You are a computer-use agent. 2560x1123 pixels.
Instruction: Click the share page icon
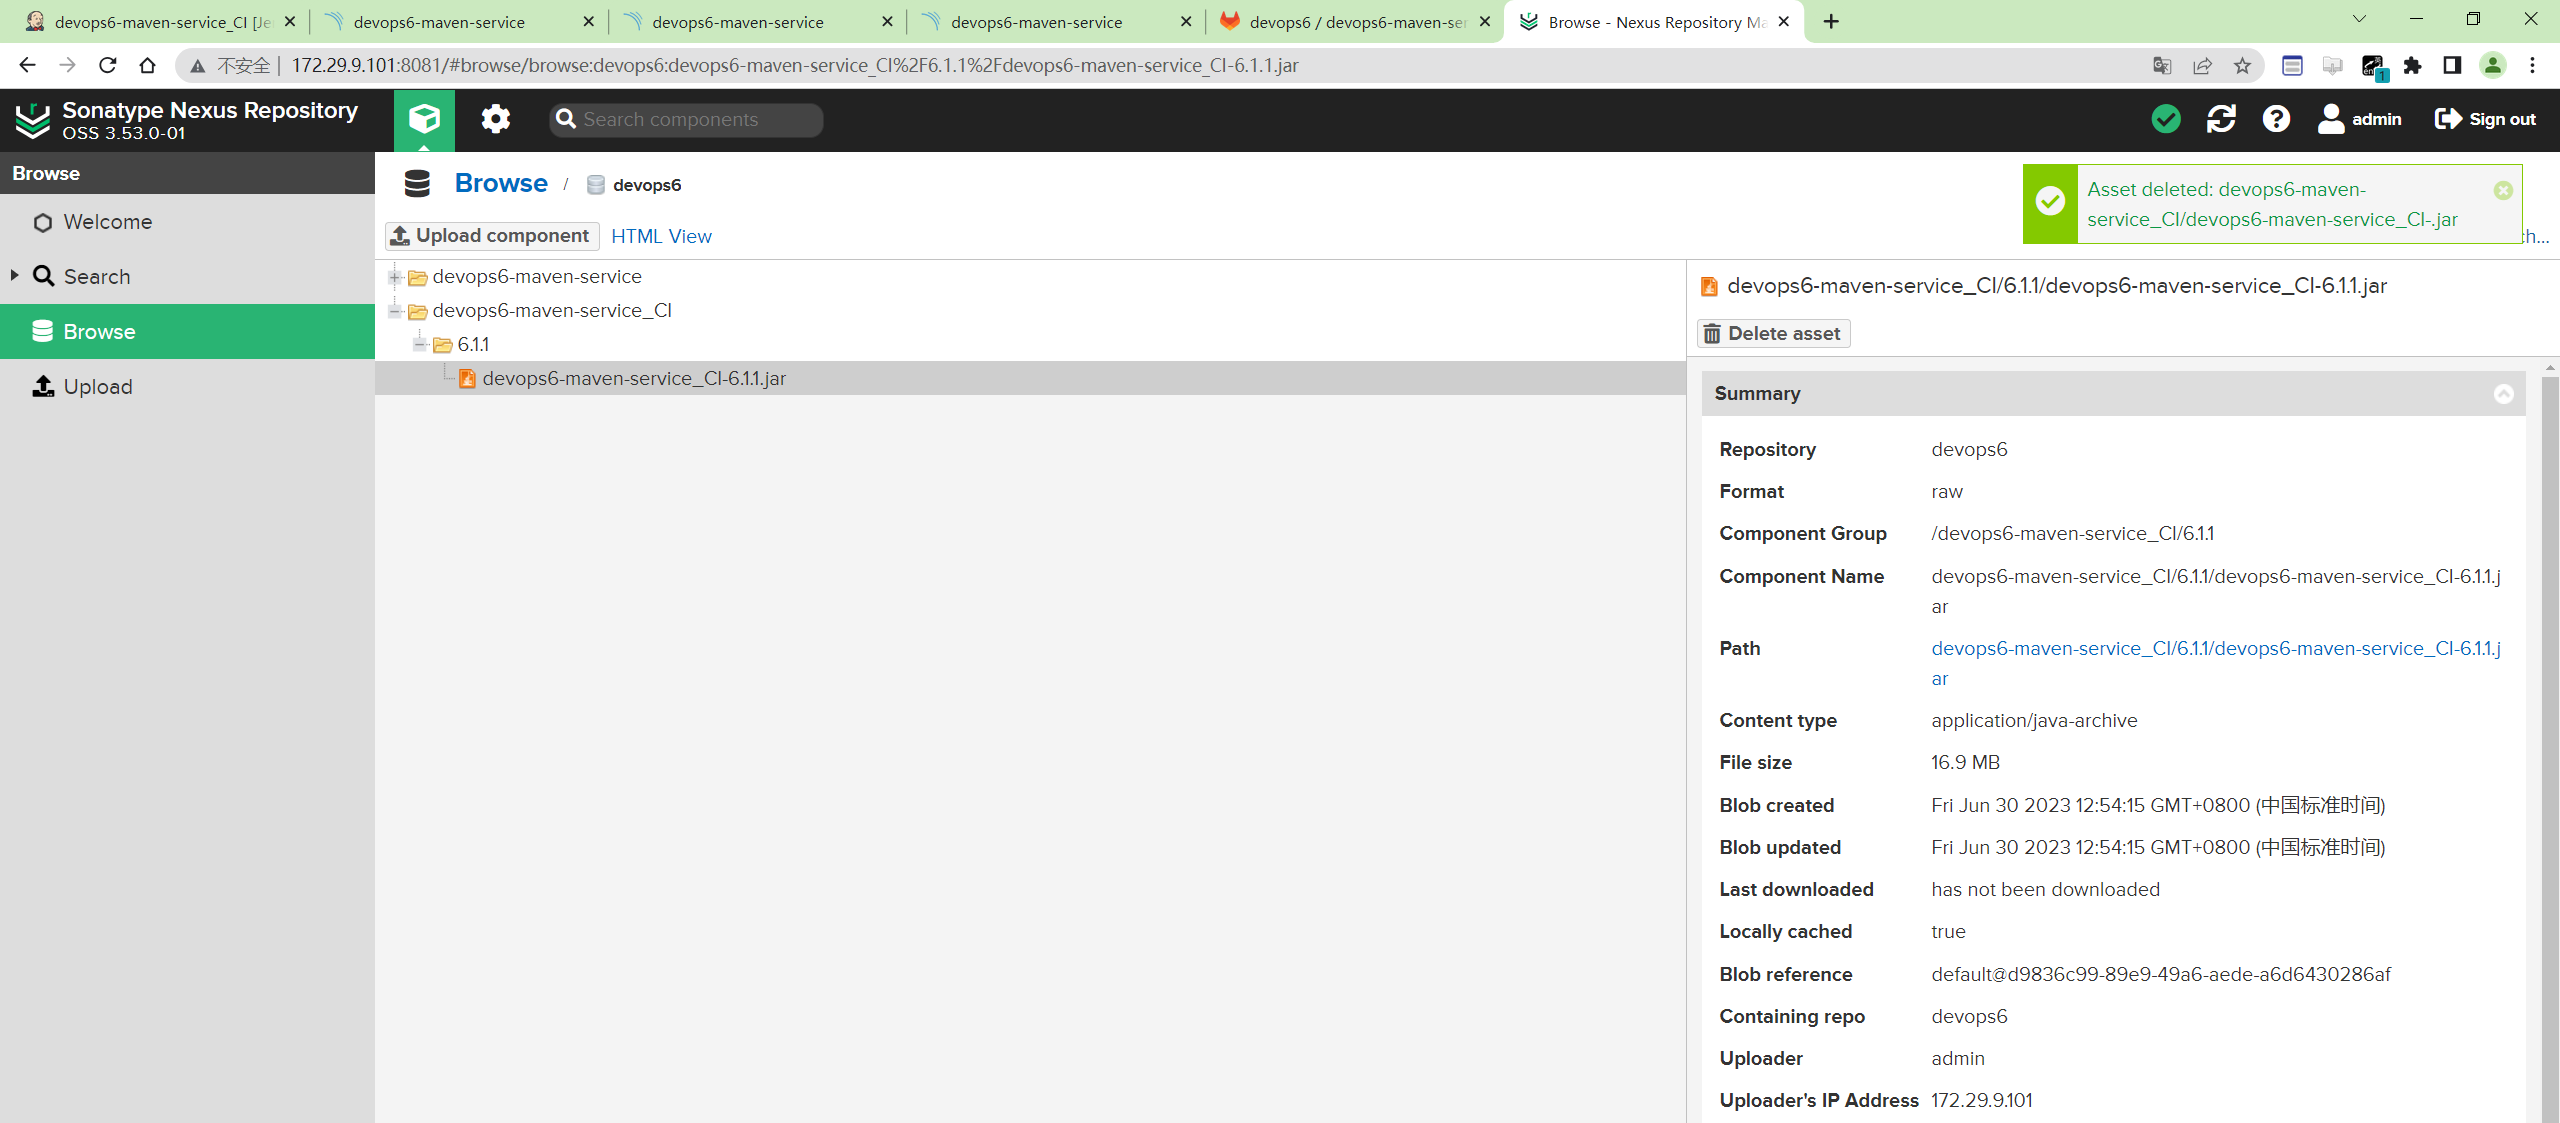coord(2202,66)
